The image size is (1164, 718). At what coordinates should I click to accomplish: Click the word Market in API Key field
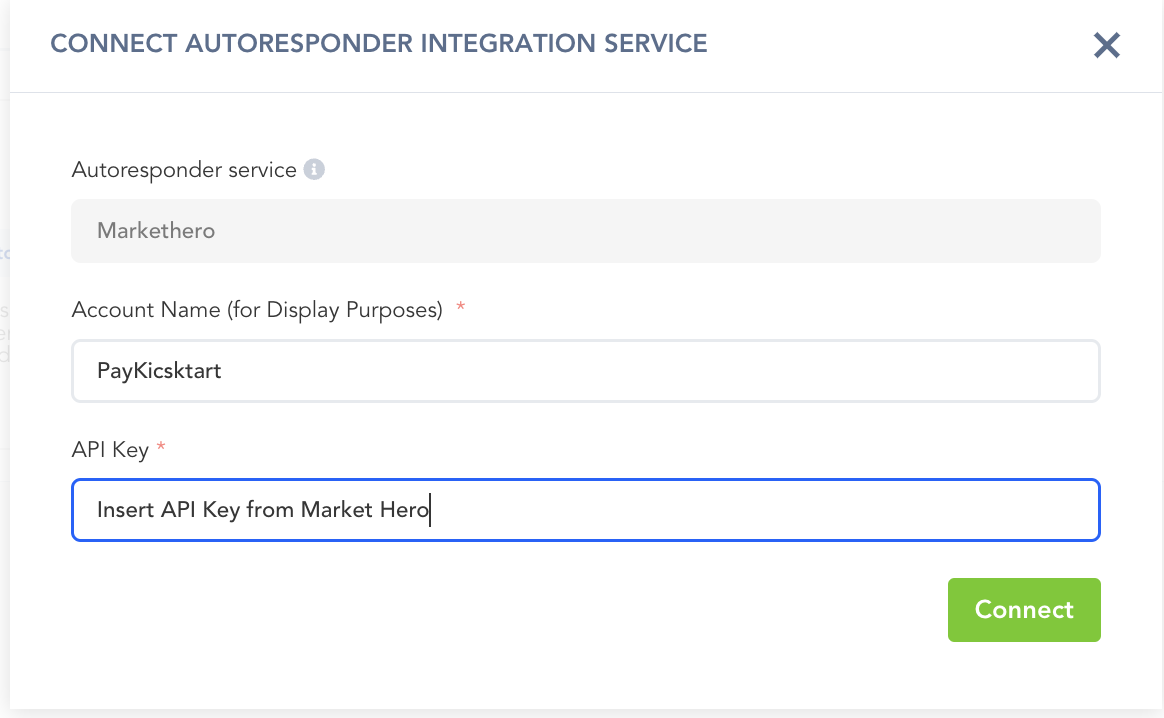coord(336,510)
